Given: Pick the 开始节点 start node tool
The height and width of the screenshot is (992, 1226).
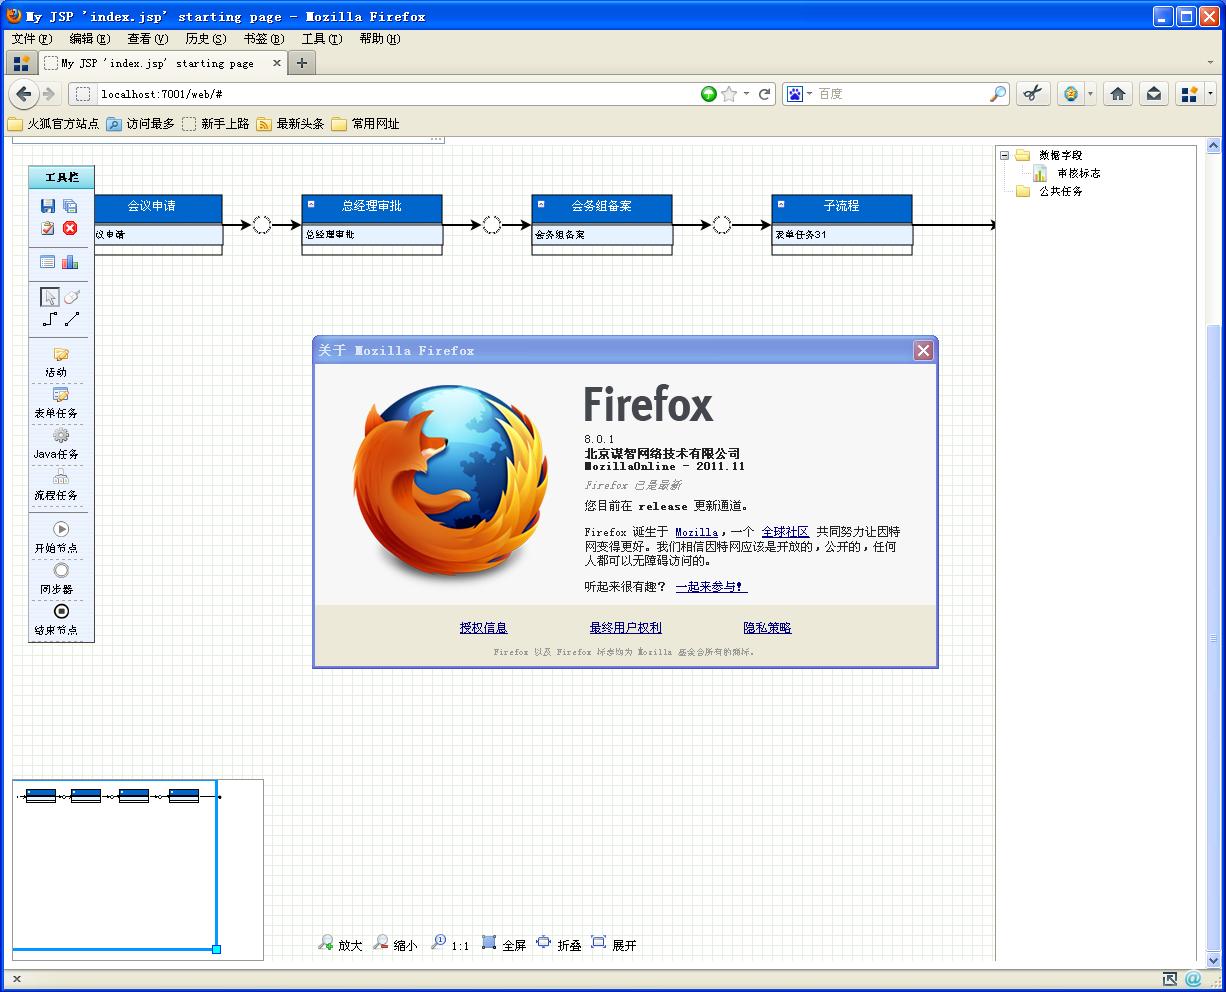Looking at the screenshot, I should click(x=56, y=537).
